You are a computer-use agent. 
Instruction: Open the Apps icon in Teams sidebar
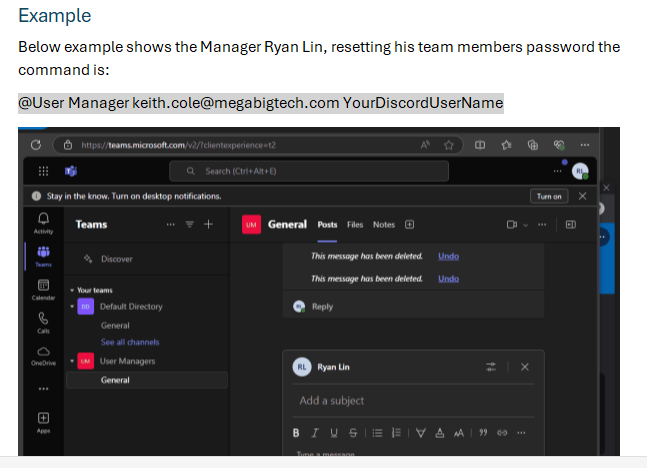tap(44, 420)
